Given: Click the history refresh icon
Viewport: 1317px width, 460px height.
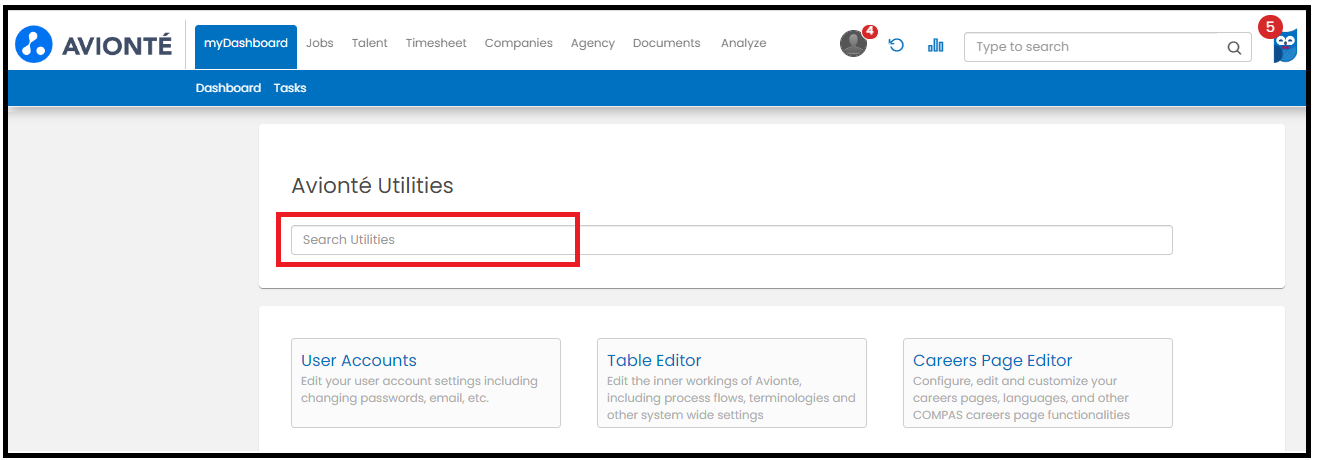Looking at the screenshot, I should (x=896, y=45).
